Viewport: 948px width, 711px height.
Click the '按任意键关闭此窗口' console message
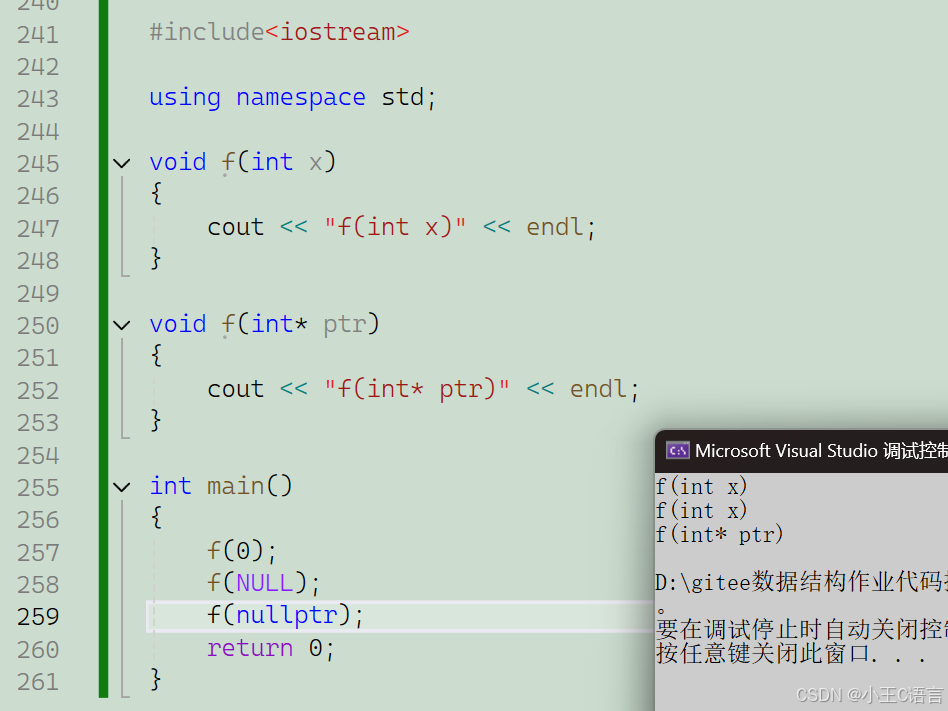pos(791,654)
